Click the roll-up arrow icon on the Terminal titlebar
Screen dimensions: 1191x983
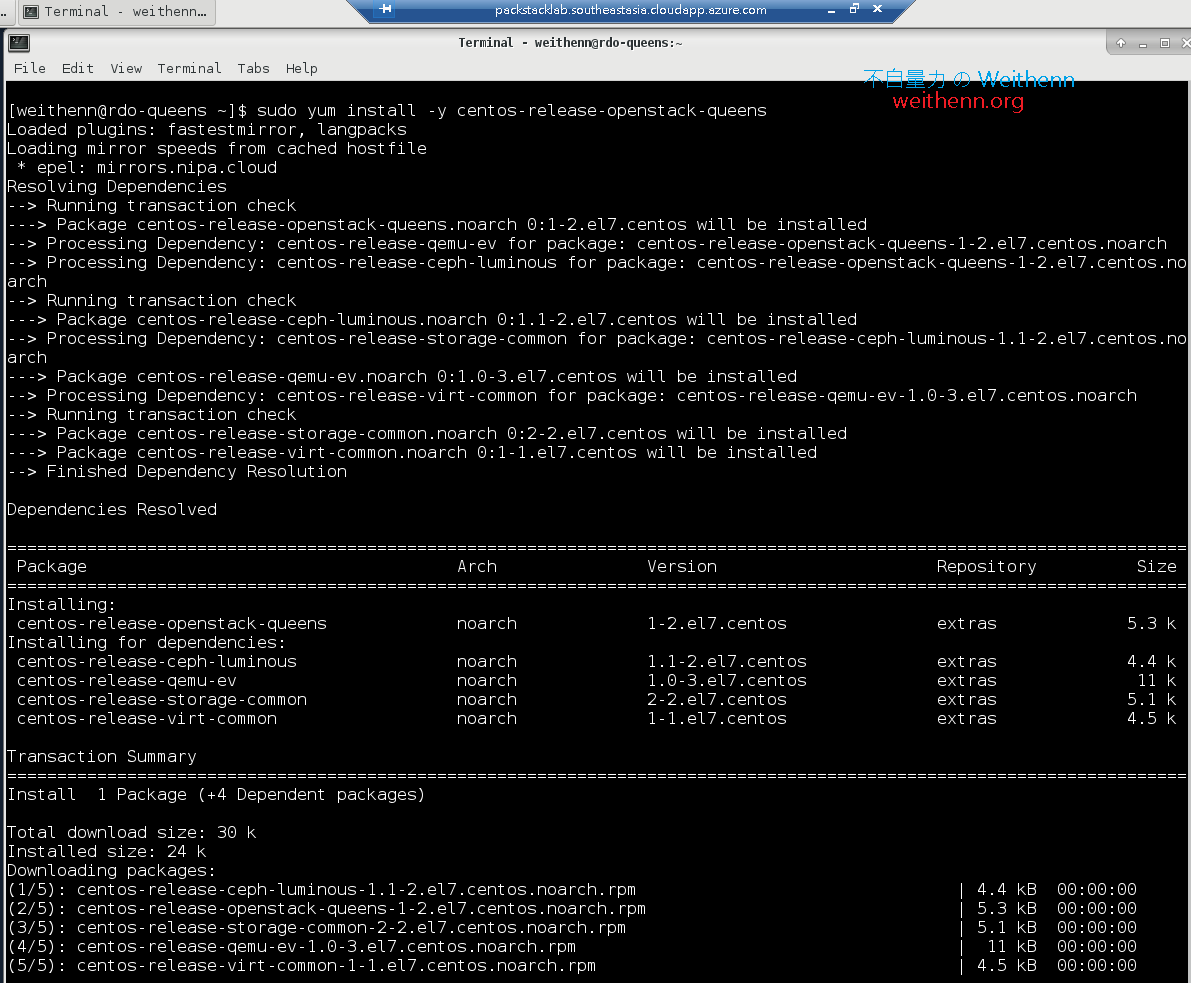coord(1122,44)
